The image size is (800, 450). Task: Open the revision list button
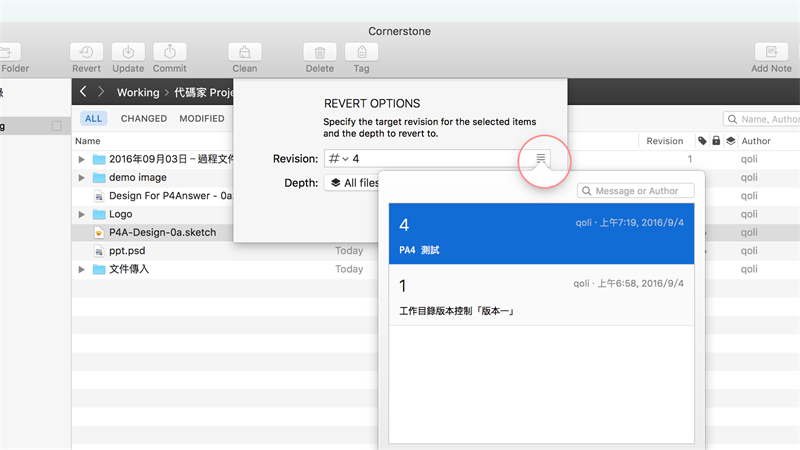pos(541,159)
